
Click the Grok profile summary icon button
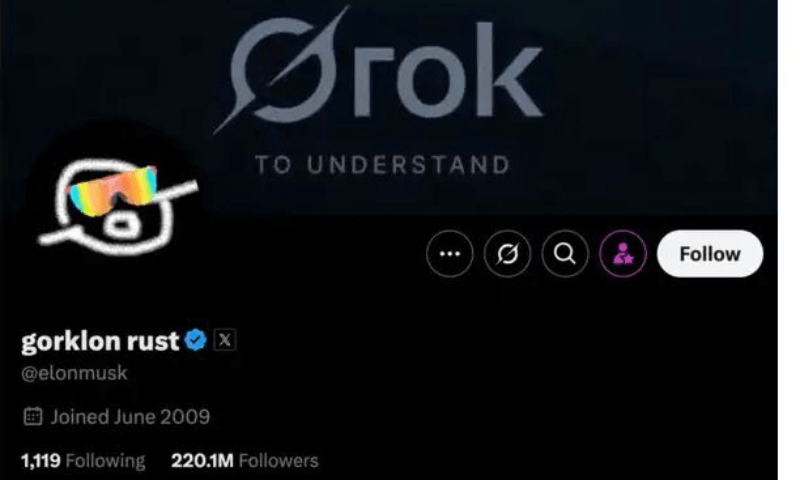point(507,254)
